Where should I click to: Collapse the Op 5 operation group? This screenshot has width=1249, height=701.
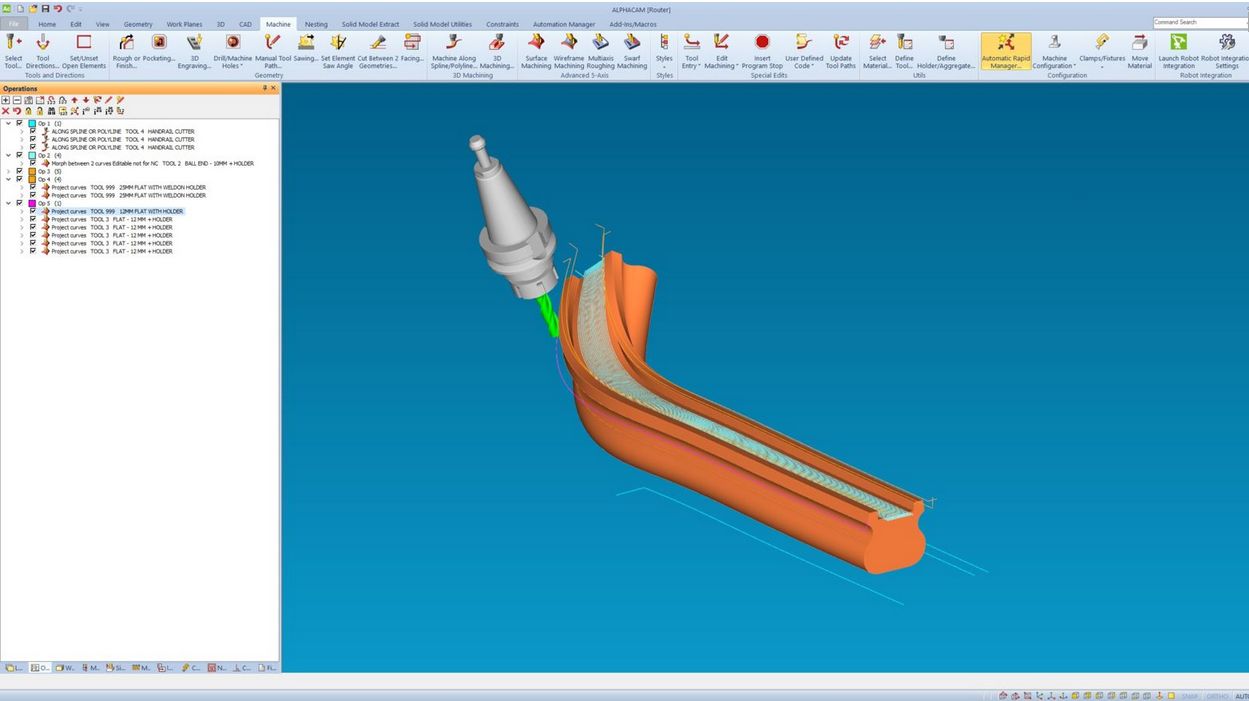[x=8, y=203]
